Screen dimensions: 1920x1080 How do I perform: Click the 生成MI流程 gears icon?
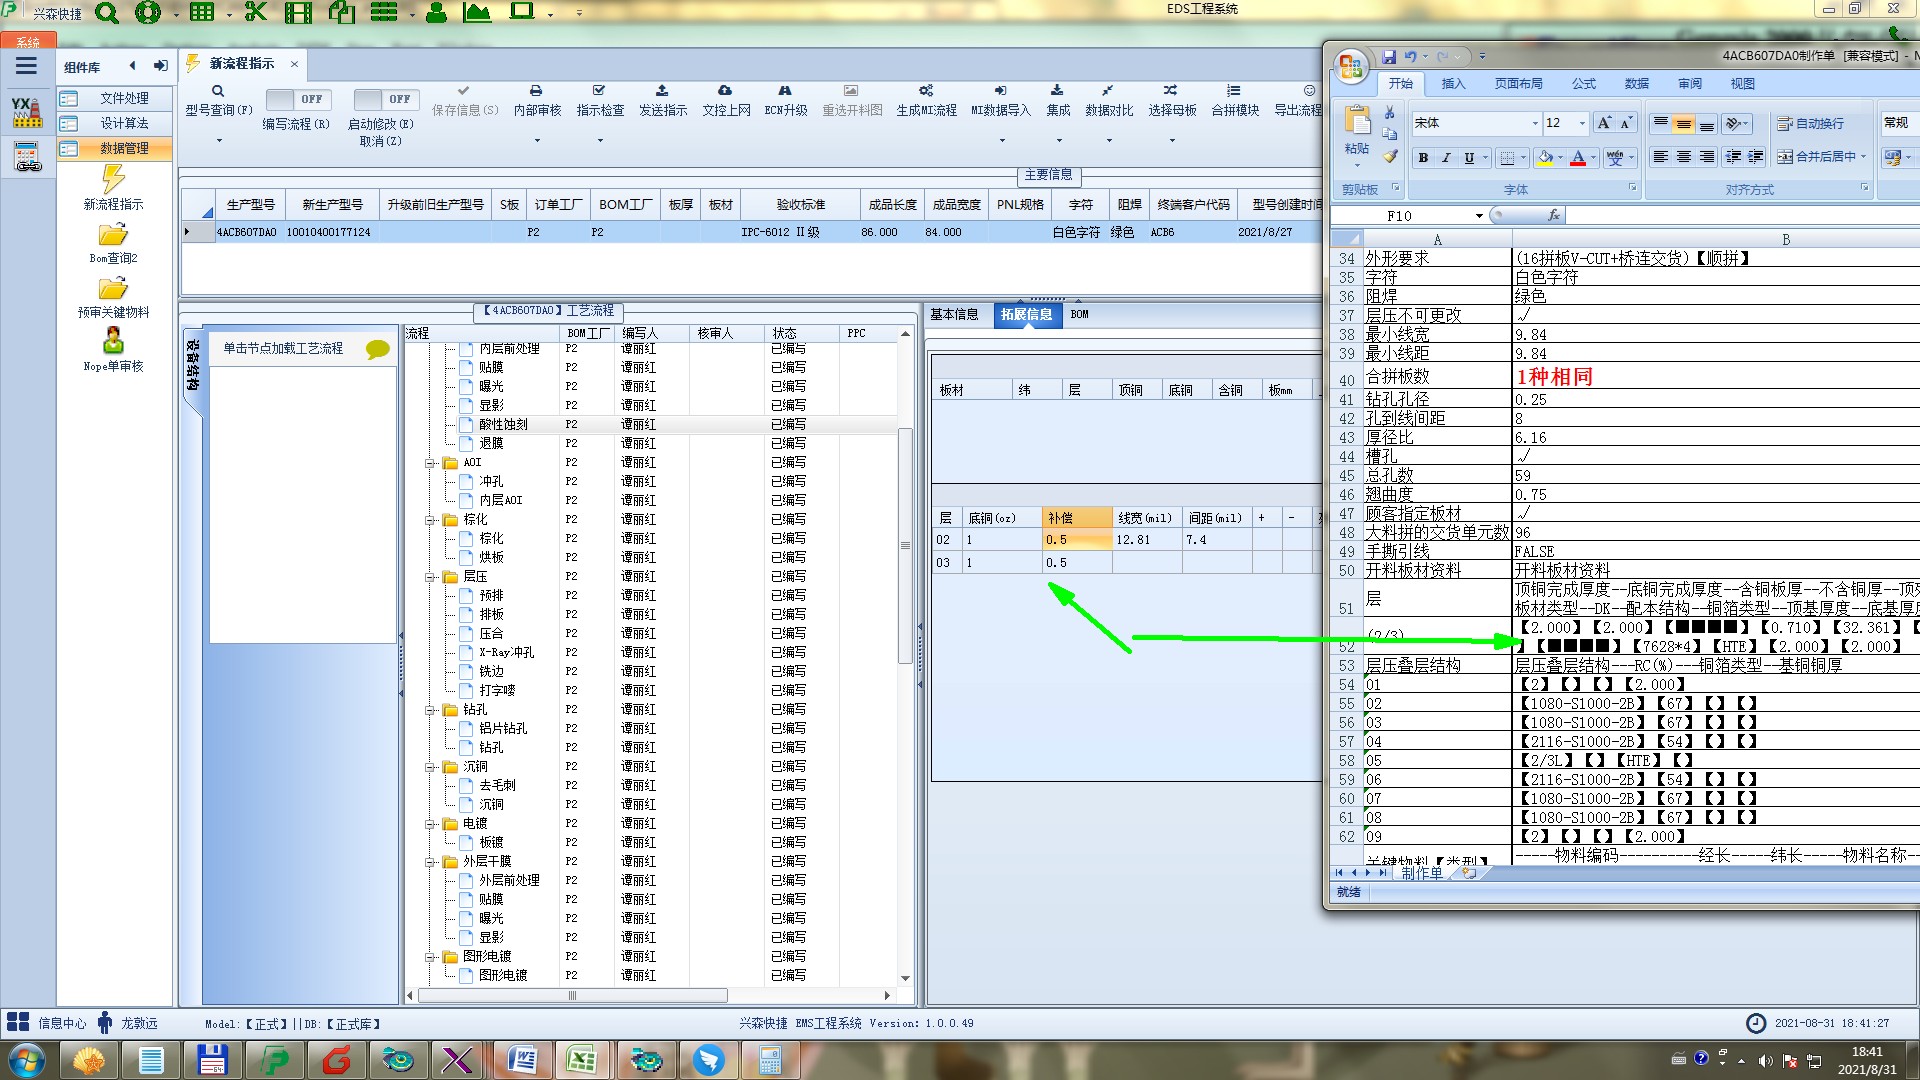pyautogui.click(x=926, y=91)
